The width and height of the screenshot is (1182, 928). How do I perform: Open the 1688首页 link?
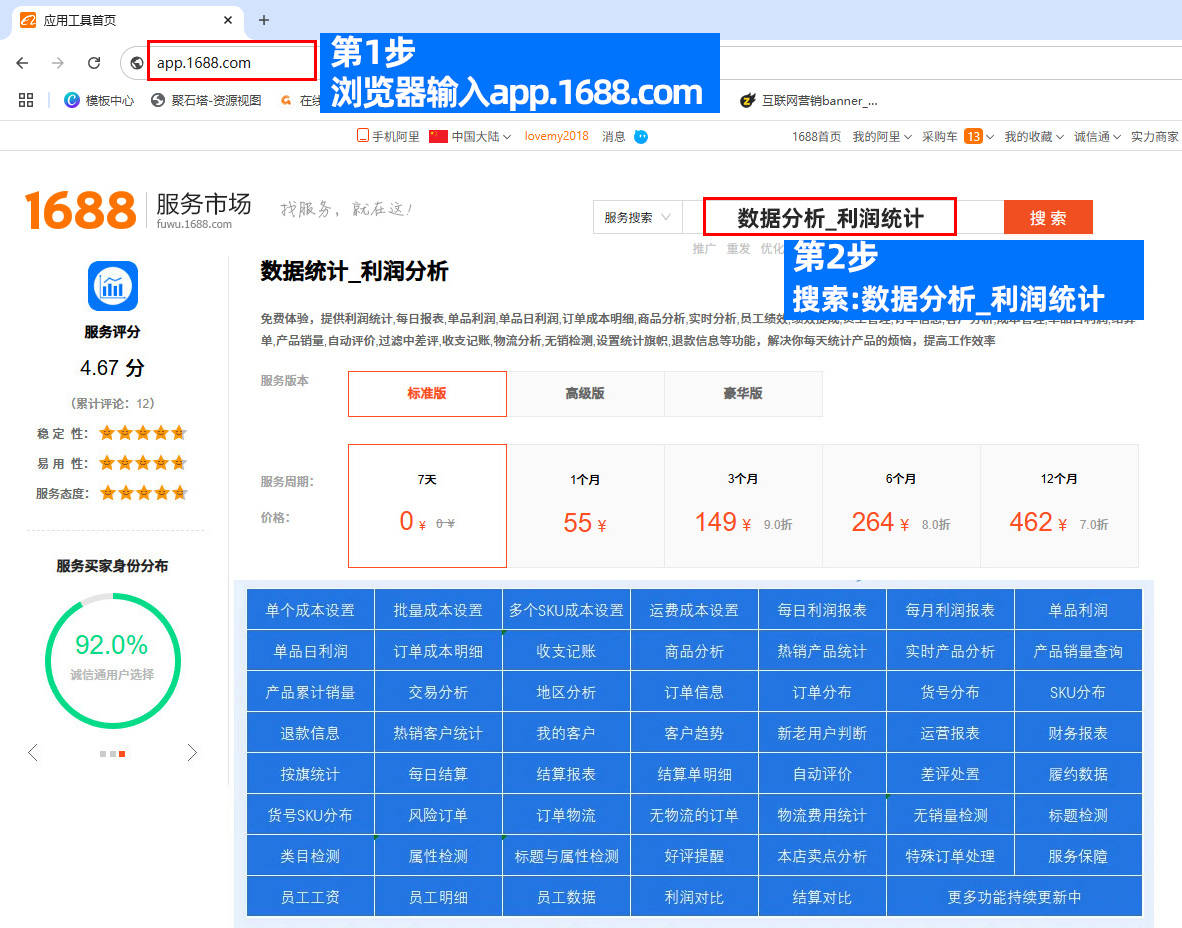[816, 136]
